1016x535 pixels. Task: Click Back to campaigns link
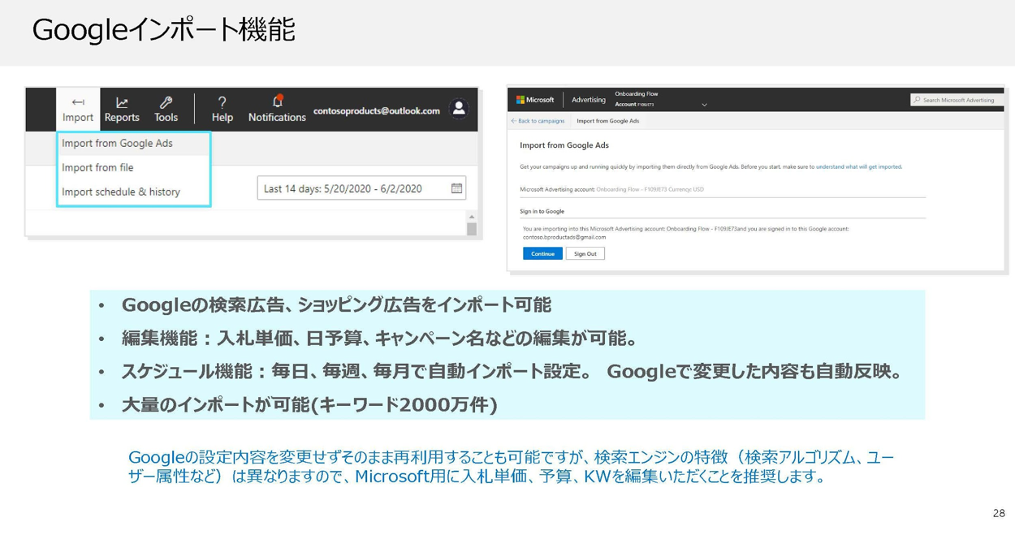538,121
